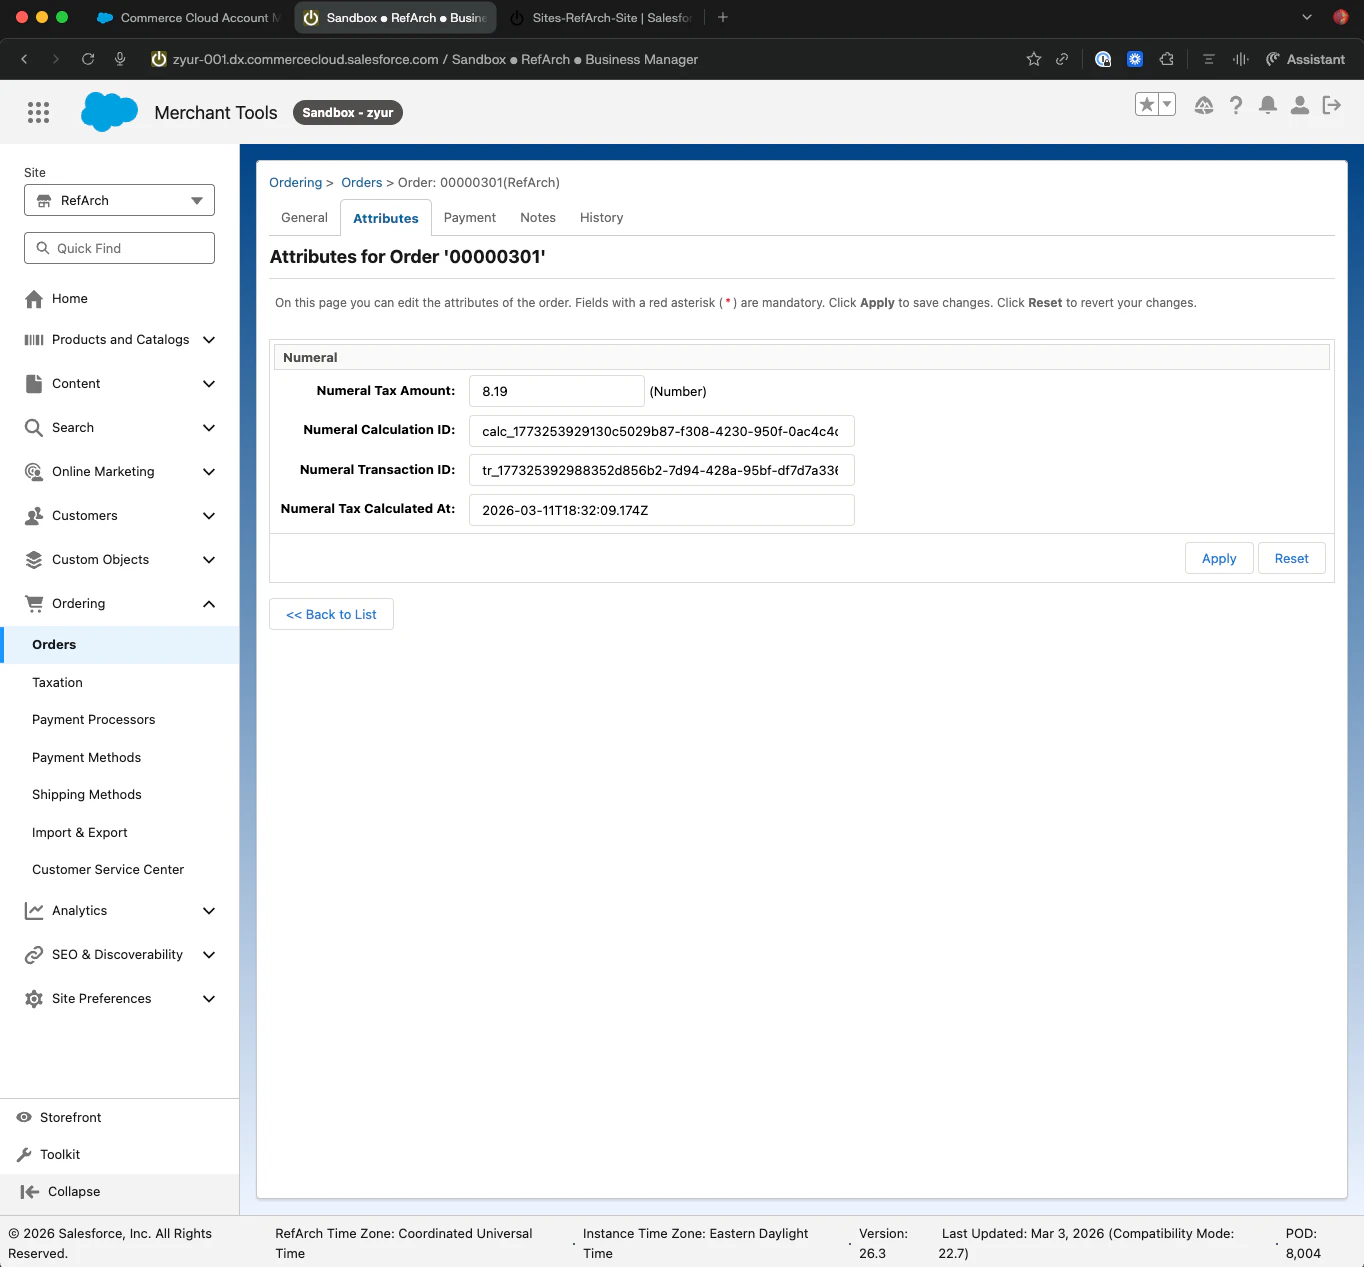Collapse the sidebar navigation

60,1191
